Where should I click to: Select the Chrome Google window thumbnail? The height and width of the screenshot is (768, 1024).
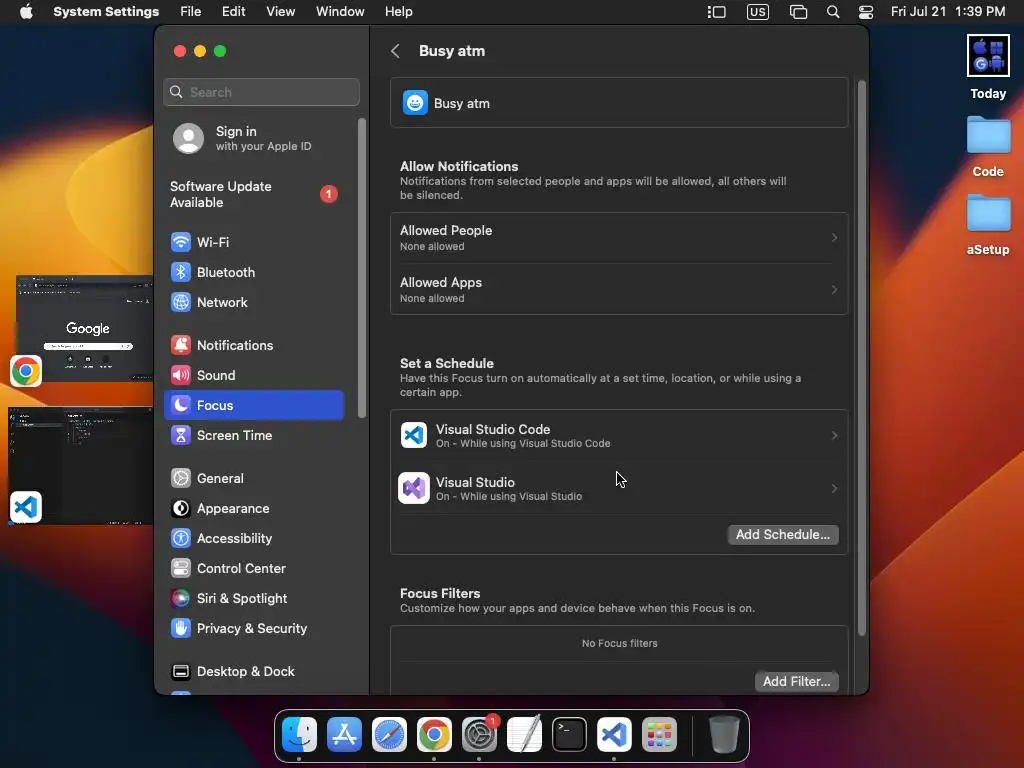tap(84, 329)
